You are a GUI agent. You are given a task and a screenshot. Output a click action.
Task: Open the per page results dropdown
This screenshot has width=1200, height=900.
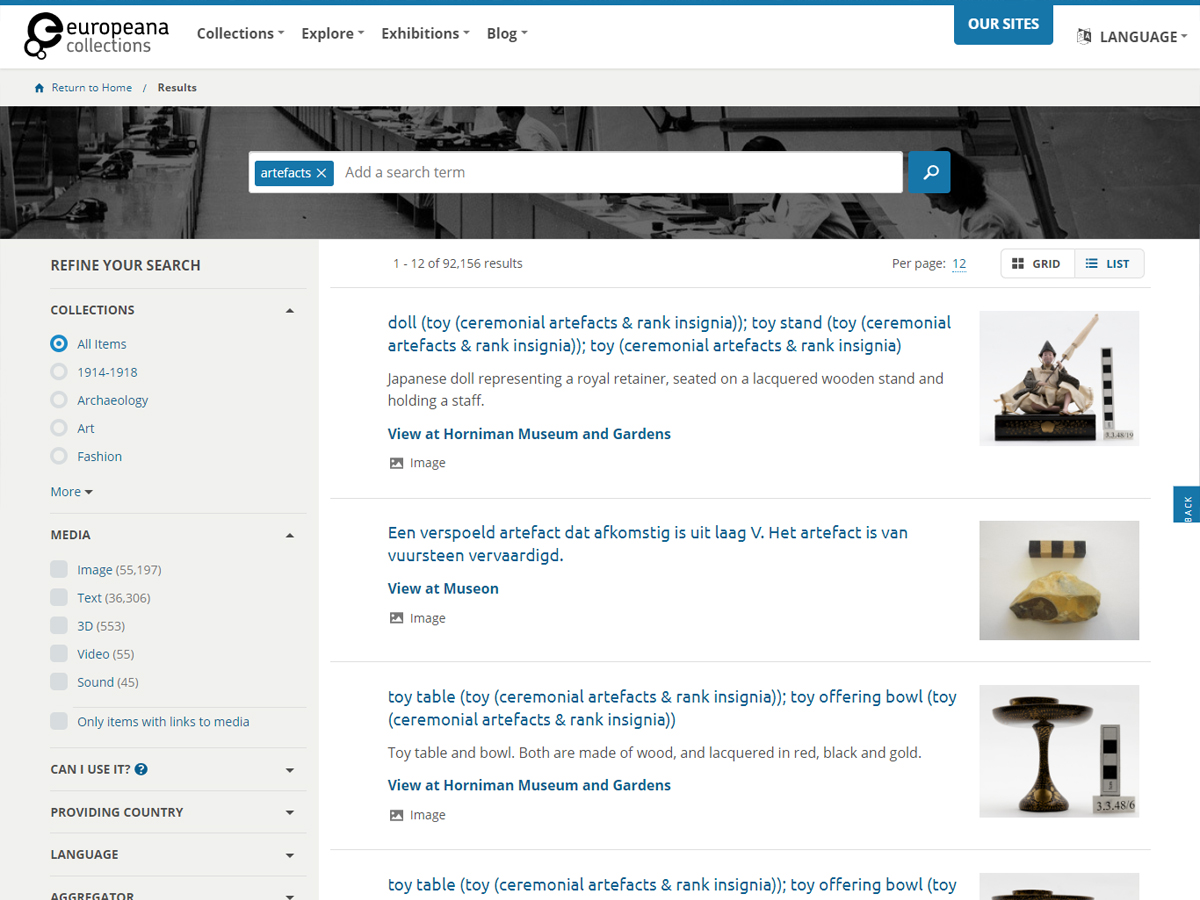click(958, 264)
